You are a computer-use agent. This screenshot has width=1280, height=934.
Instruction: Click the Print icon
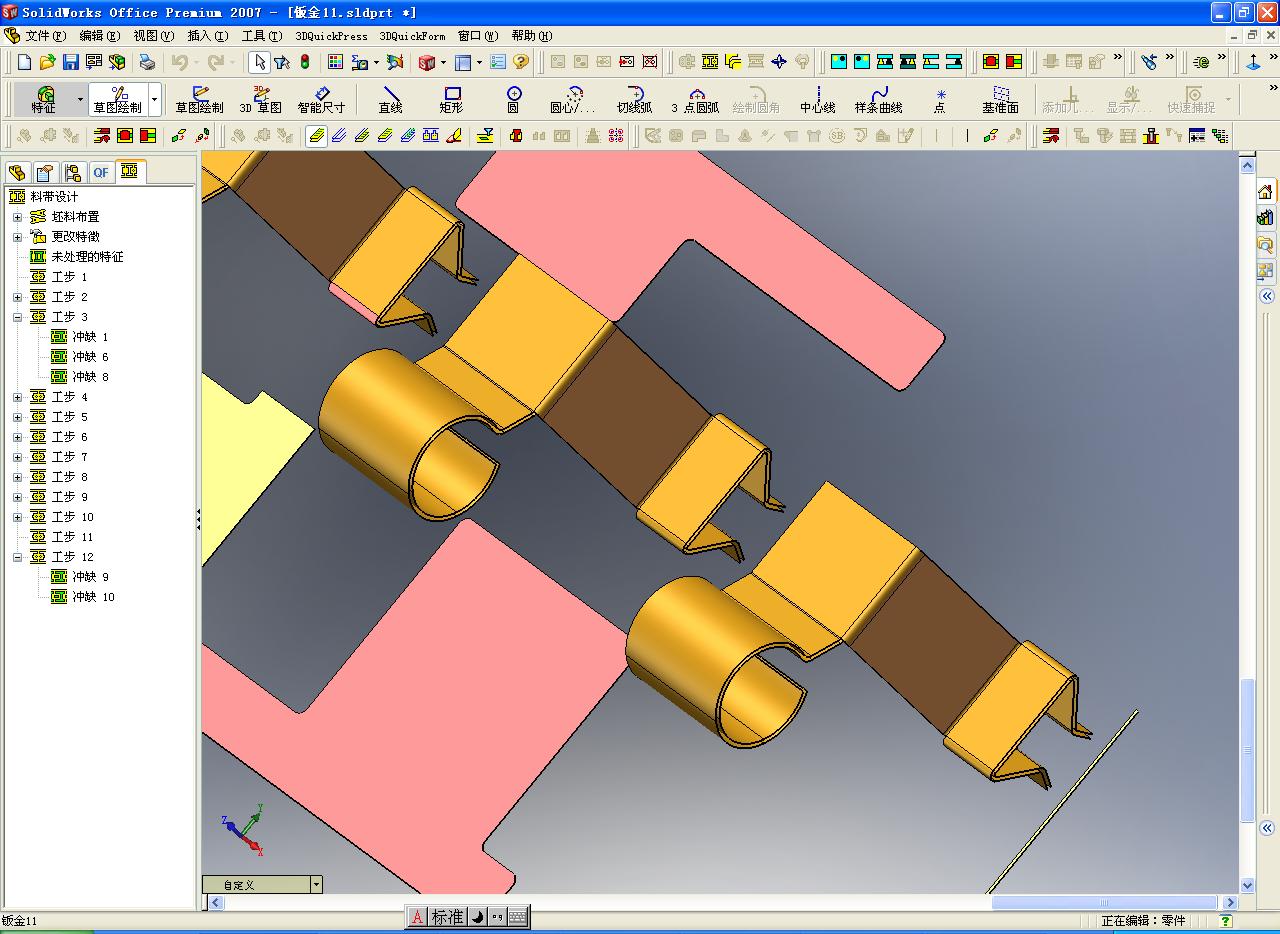click(147, 62)
